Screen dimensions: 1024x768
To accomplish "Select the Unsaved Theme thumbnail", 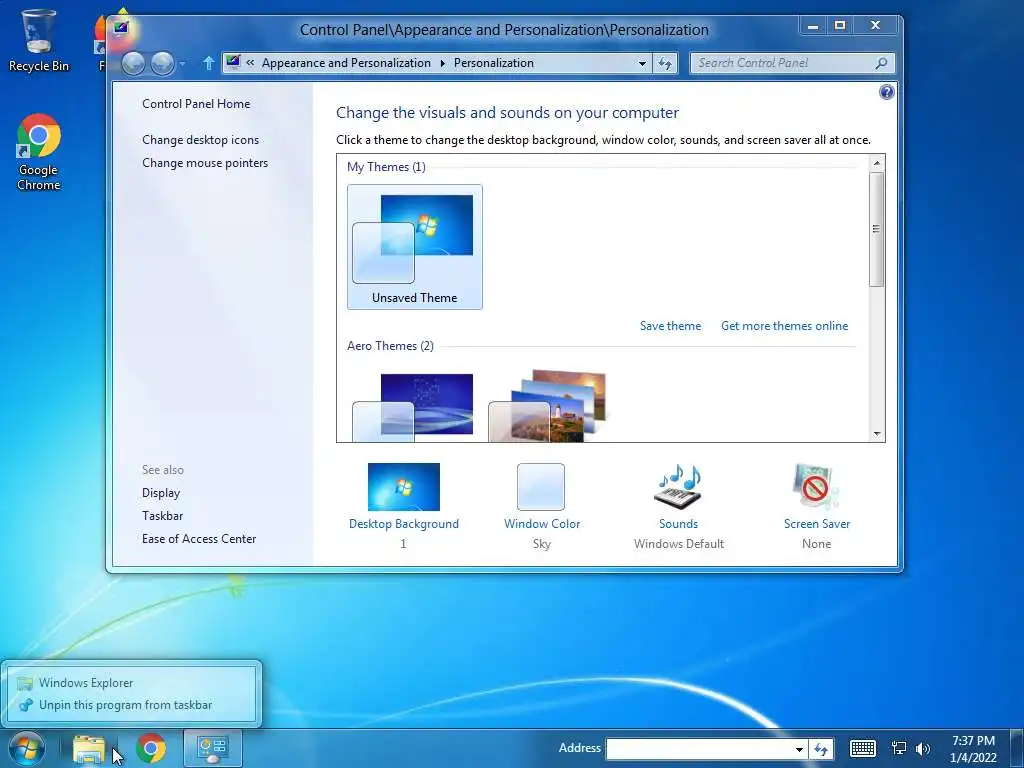I will pos(415,247).
